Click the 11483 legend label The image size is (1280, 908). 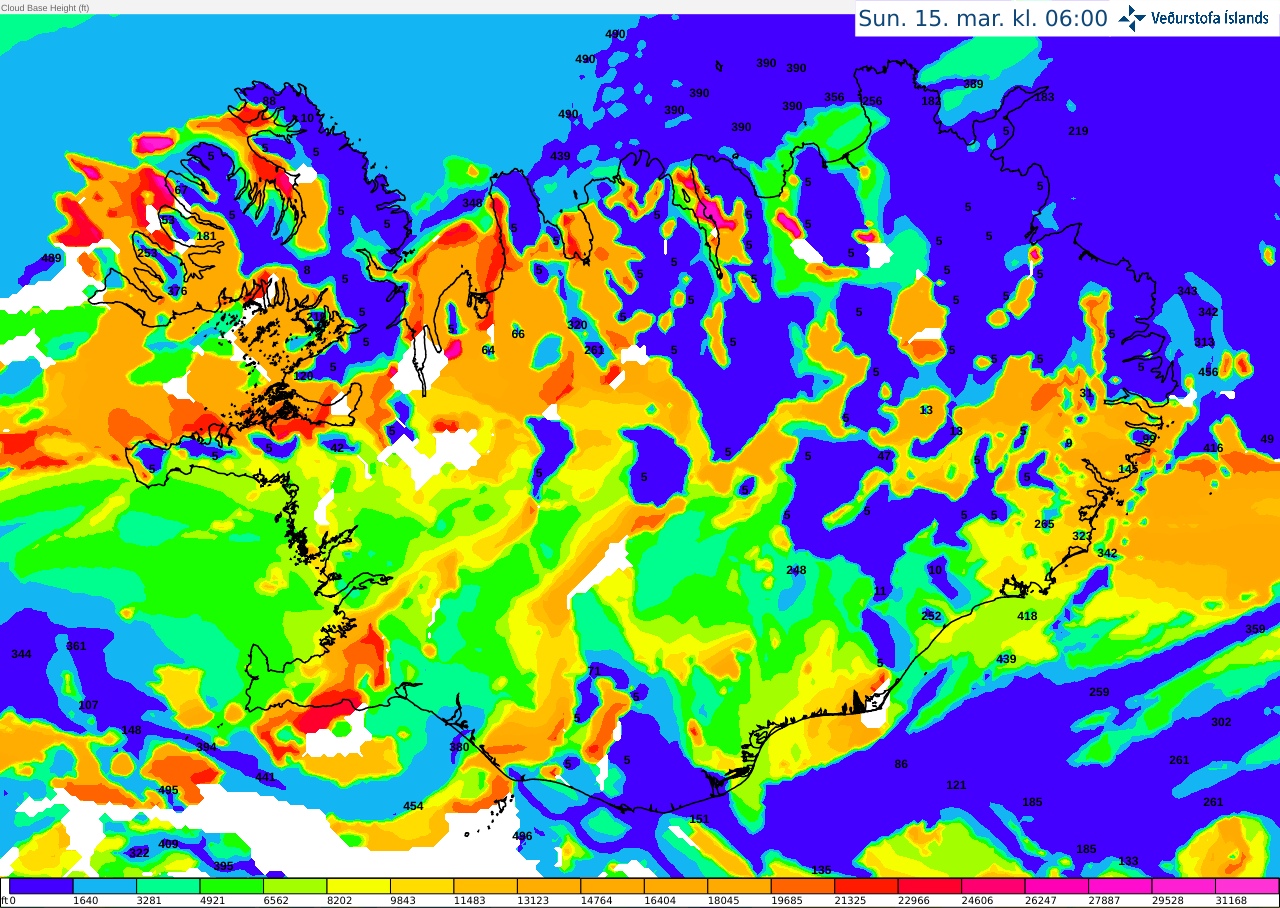coord(469,901)
